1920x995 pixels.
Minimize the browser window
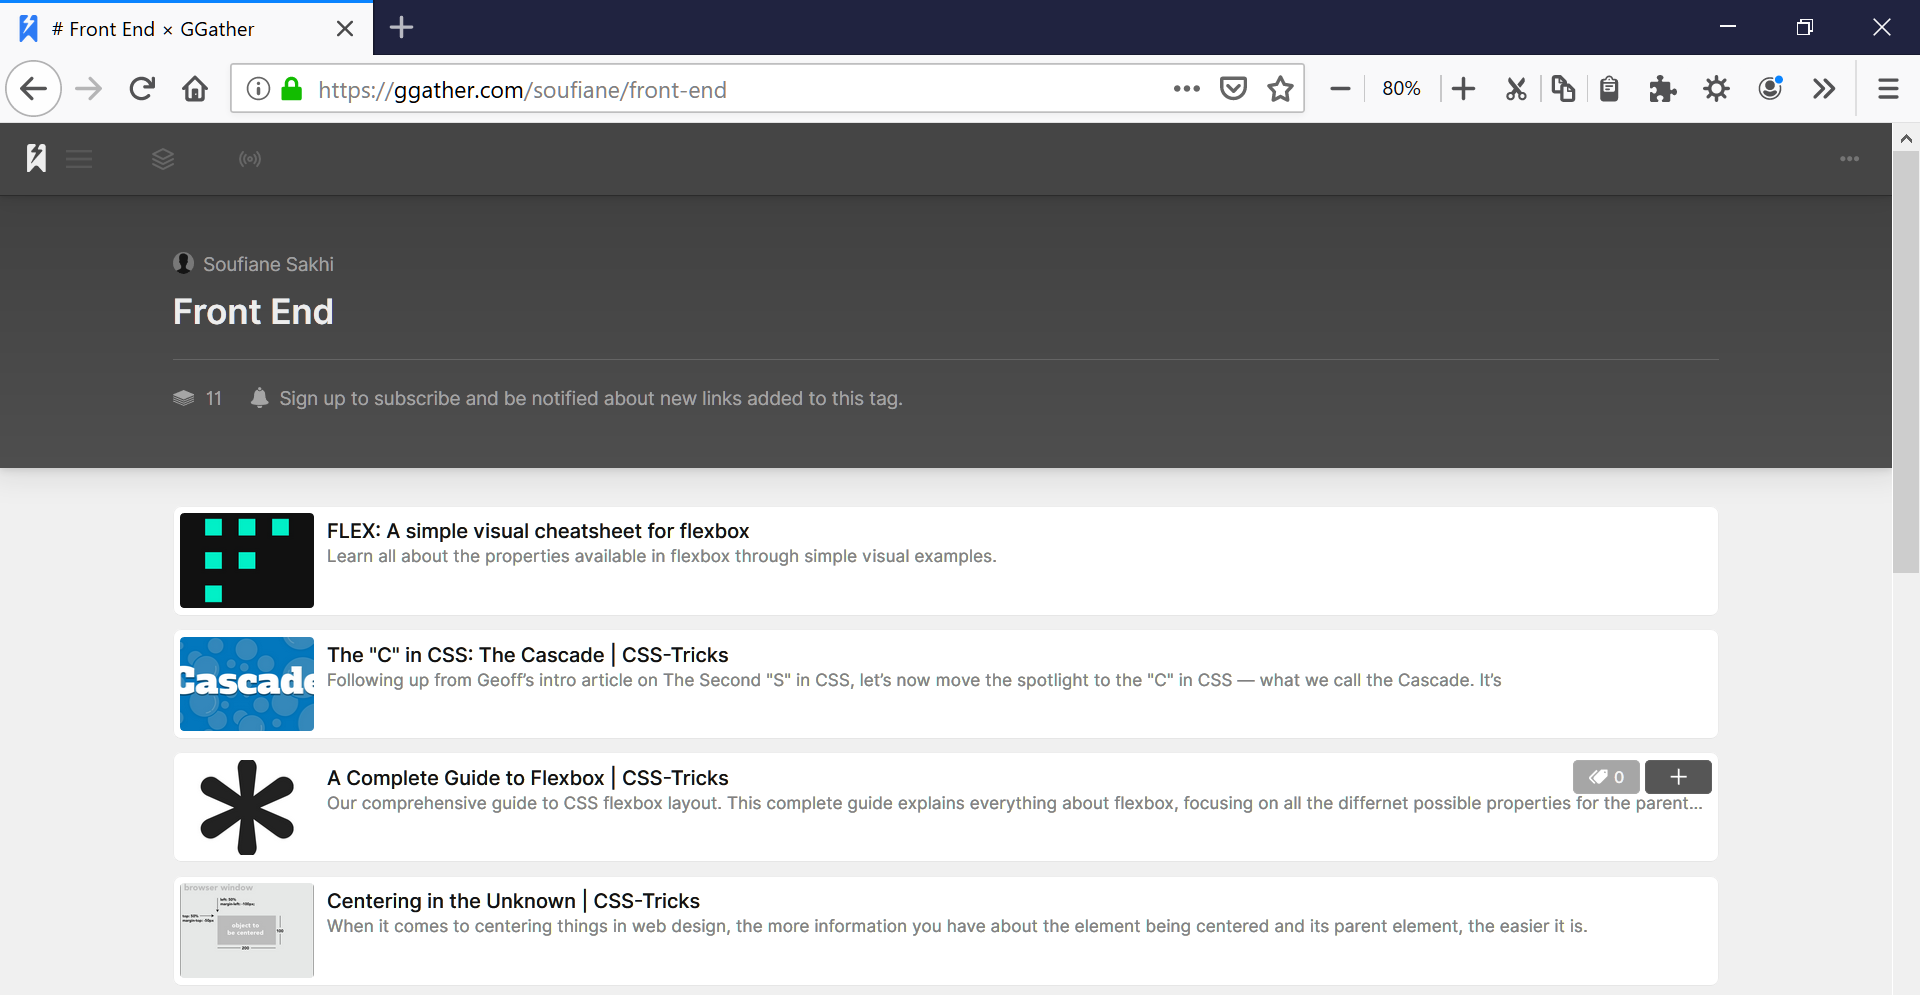click(x=1727, y=27)
